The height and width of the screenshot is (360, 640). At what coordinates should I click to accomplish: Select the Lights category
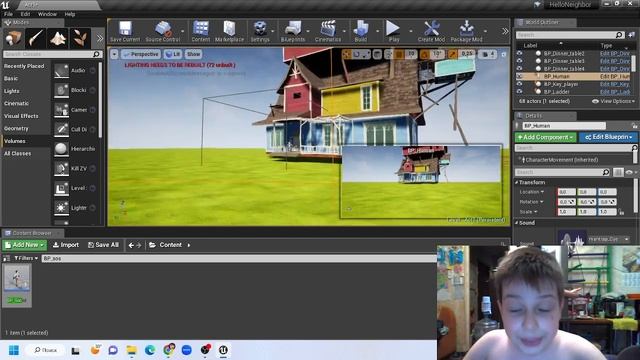pos(12,91)
